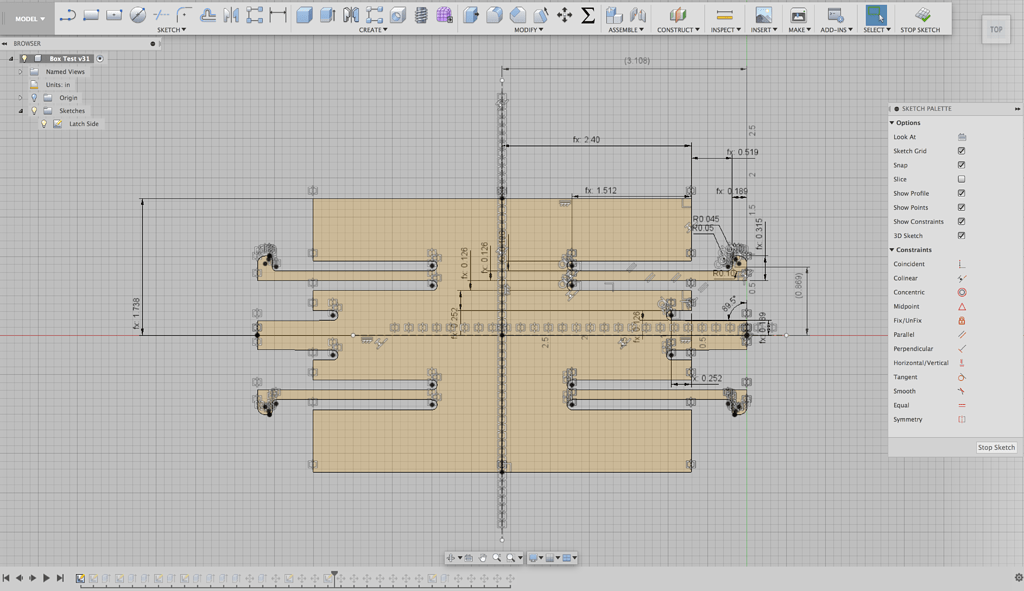Click the timeline play button
Image resolution: width=1024 pixels, height=591 pixels.
(46, 578)
